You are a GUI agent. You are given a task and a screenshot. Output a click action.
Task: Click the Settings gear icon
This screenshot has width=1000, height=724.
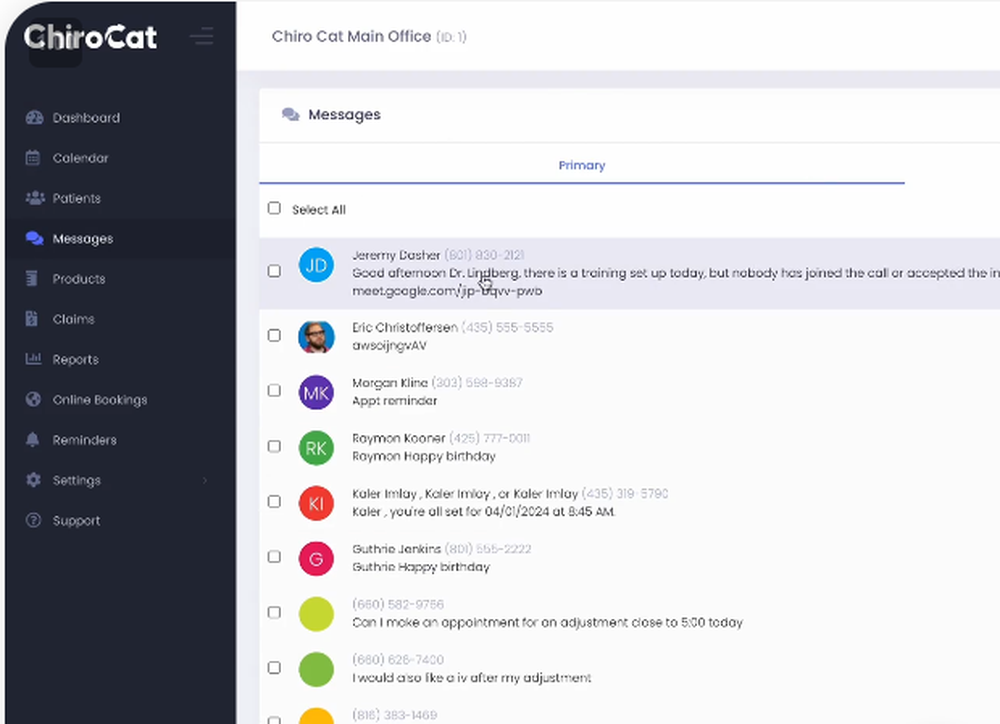click(33, 480)
